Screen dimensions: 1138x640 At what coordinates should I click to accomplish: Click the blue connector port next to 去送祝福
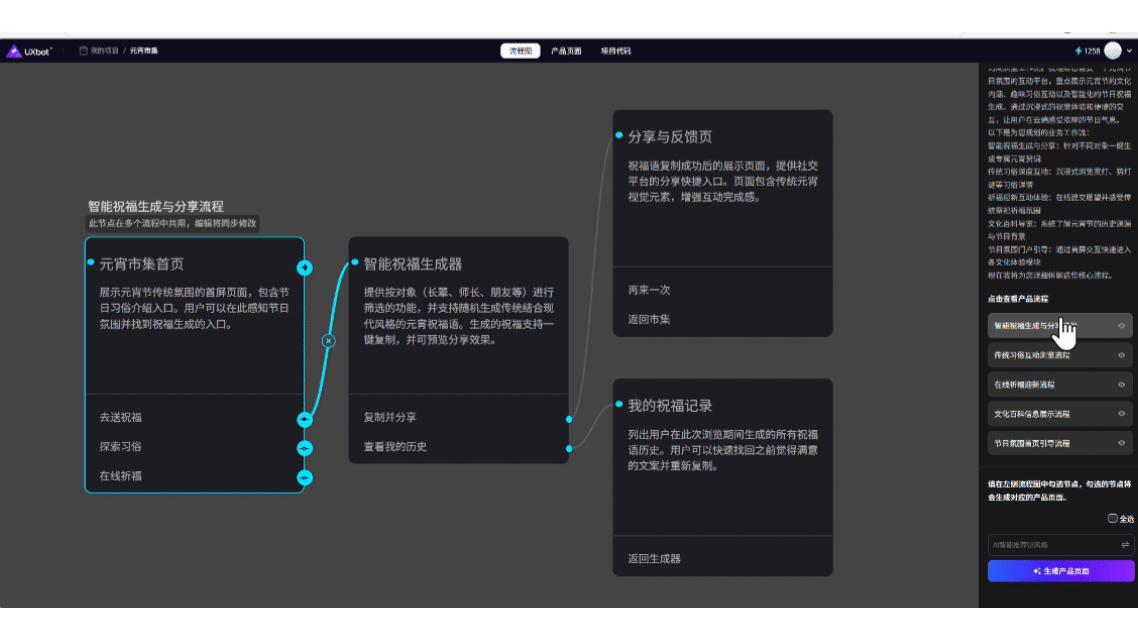point(304,419)
